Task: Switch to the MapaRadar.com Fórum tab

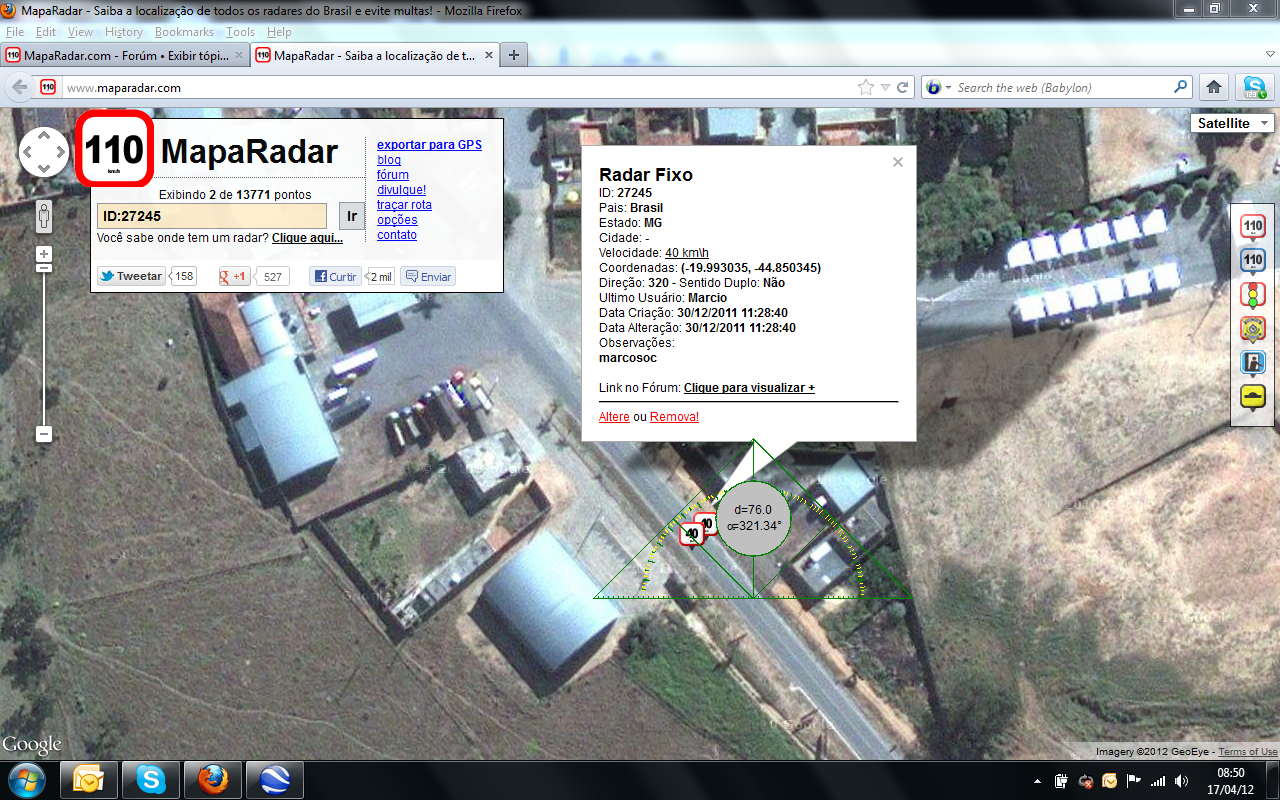Action: [x=125, y=55]
